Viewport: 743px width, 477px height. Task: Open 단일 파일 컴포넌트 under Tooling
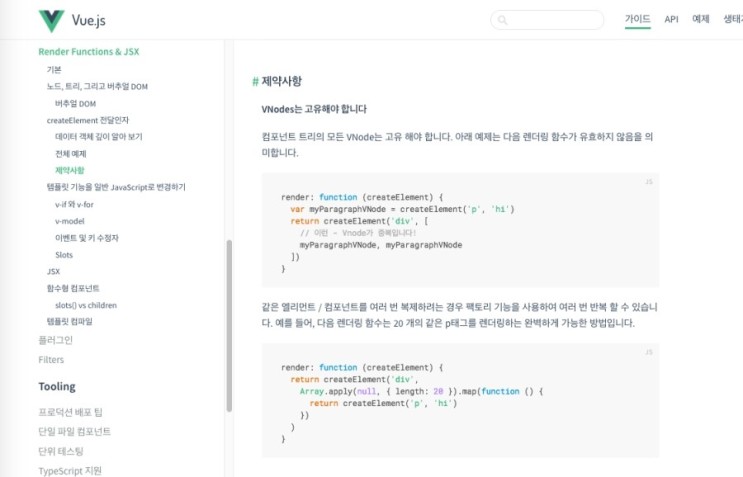pos(75,432)
